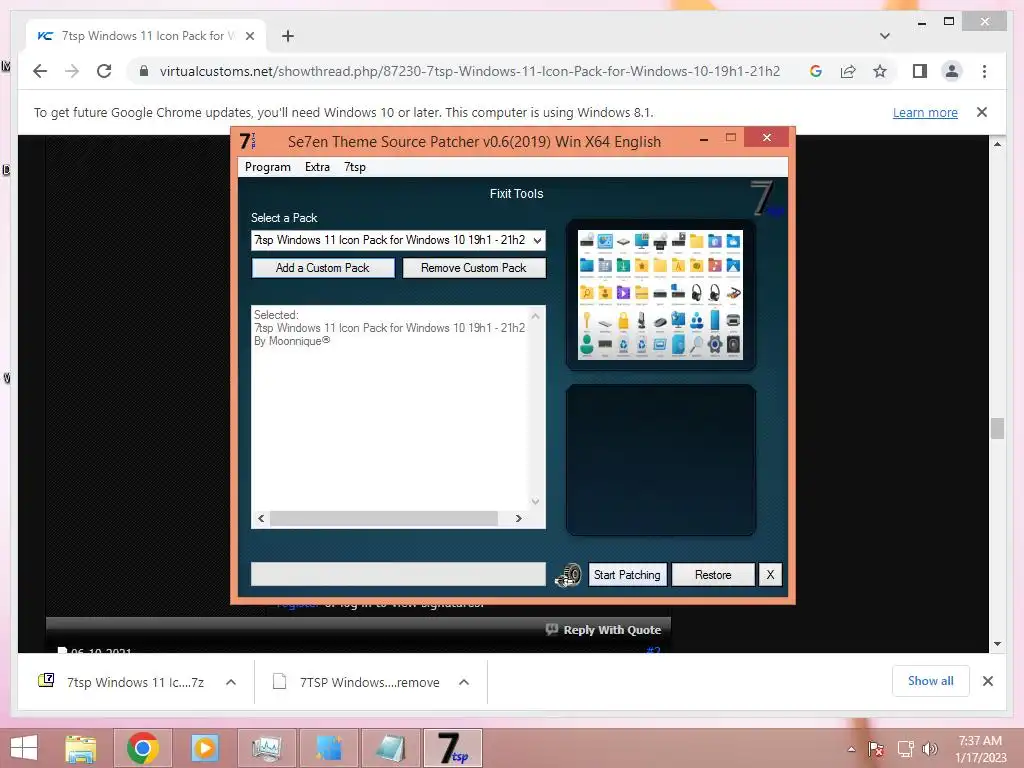Open the 7TSP Windows....remove download
1024x768 pixels.
pos(356,682)
